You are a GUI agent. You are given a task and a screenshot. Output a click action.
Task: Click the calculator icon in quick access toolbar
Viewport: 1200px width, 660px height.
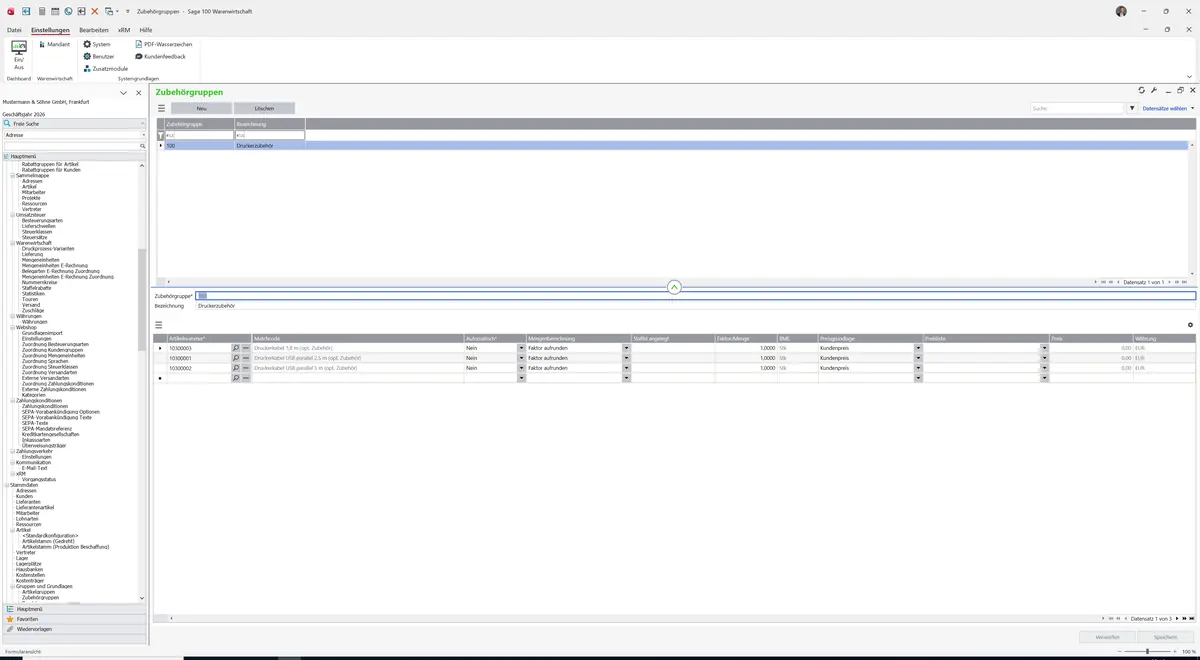pyautogui.click(x=41, y=11)
